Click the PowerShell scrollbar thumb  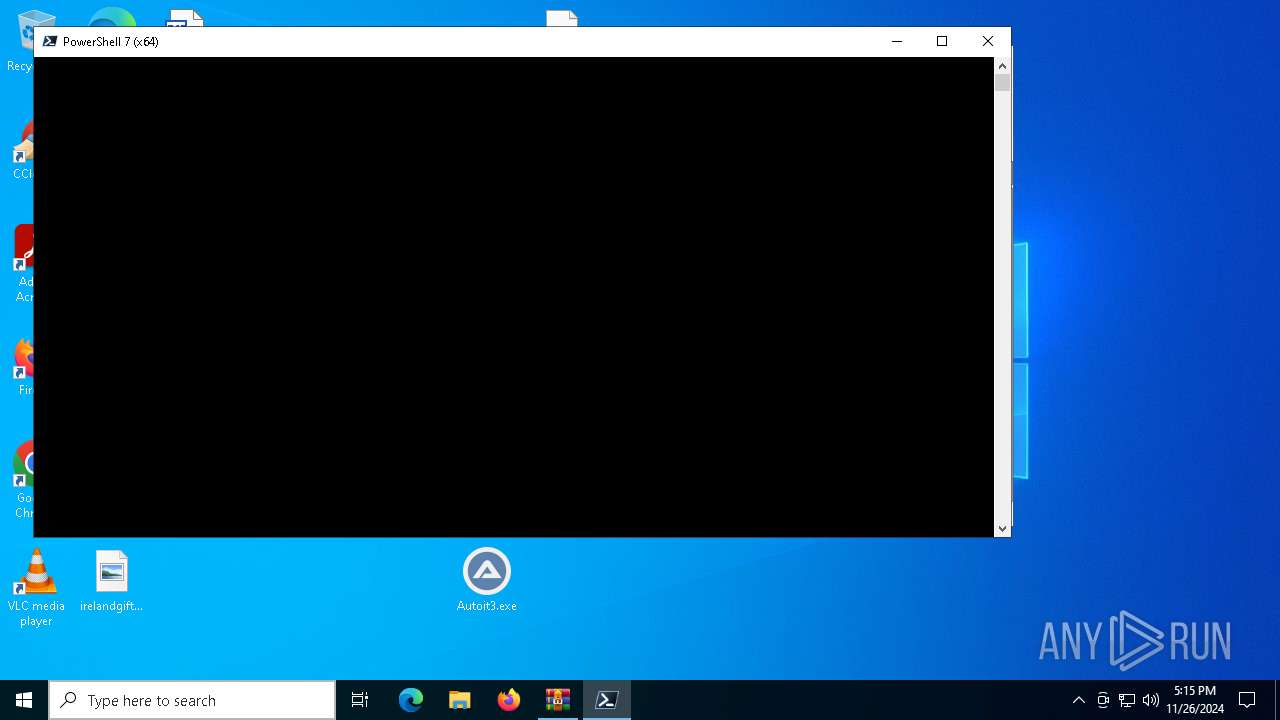click(x=1002, y=83)
